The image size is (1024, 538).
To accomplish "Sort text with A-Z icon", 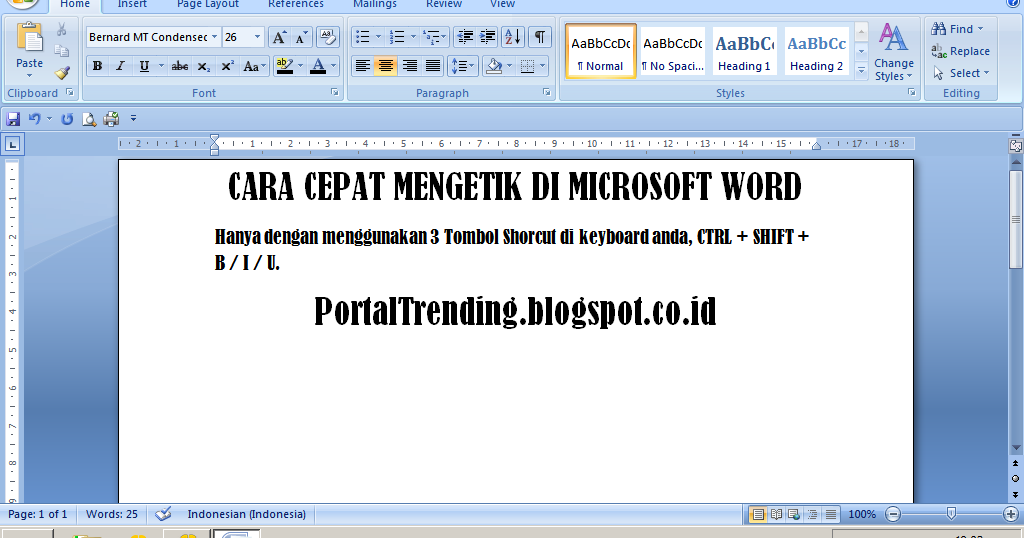I will 513,37.
